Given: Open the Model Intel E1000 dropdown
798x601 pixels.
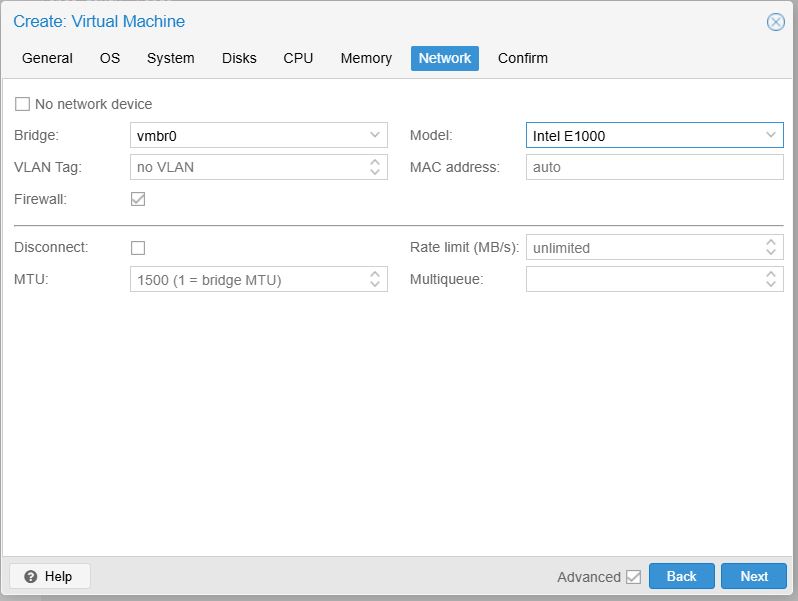Looking at the screenshot, I should pyautogui.click(x=771, y=135).
